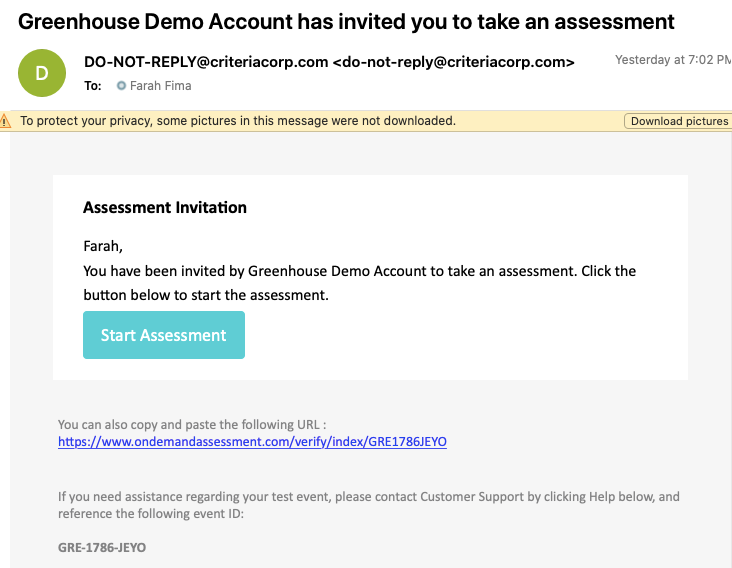Image resolution: width=732 pixels, height=568 pixels.
Task: Click the Download pictures button
Action: click(x=678, y=121)
